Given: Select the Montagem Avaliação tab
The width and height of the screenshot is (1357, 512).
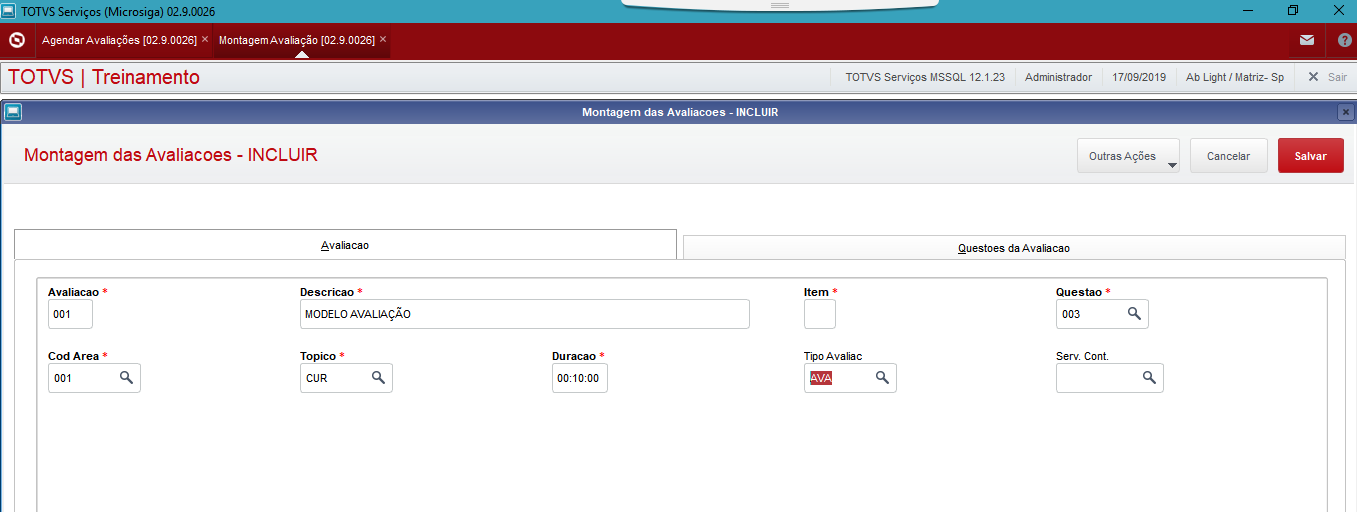Looking at the screenshot, I should [x=297, y=40].
